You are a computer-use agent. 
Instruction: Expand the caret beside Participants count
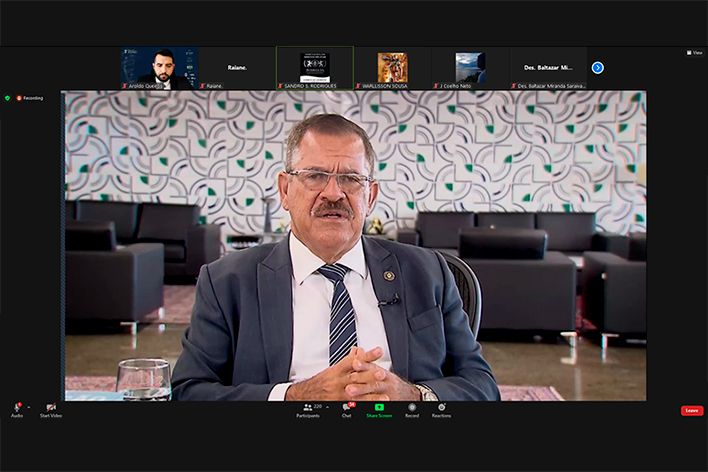(327, 407)
